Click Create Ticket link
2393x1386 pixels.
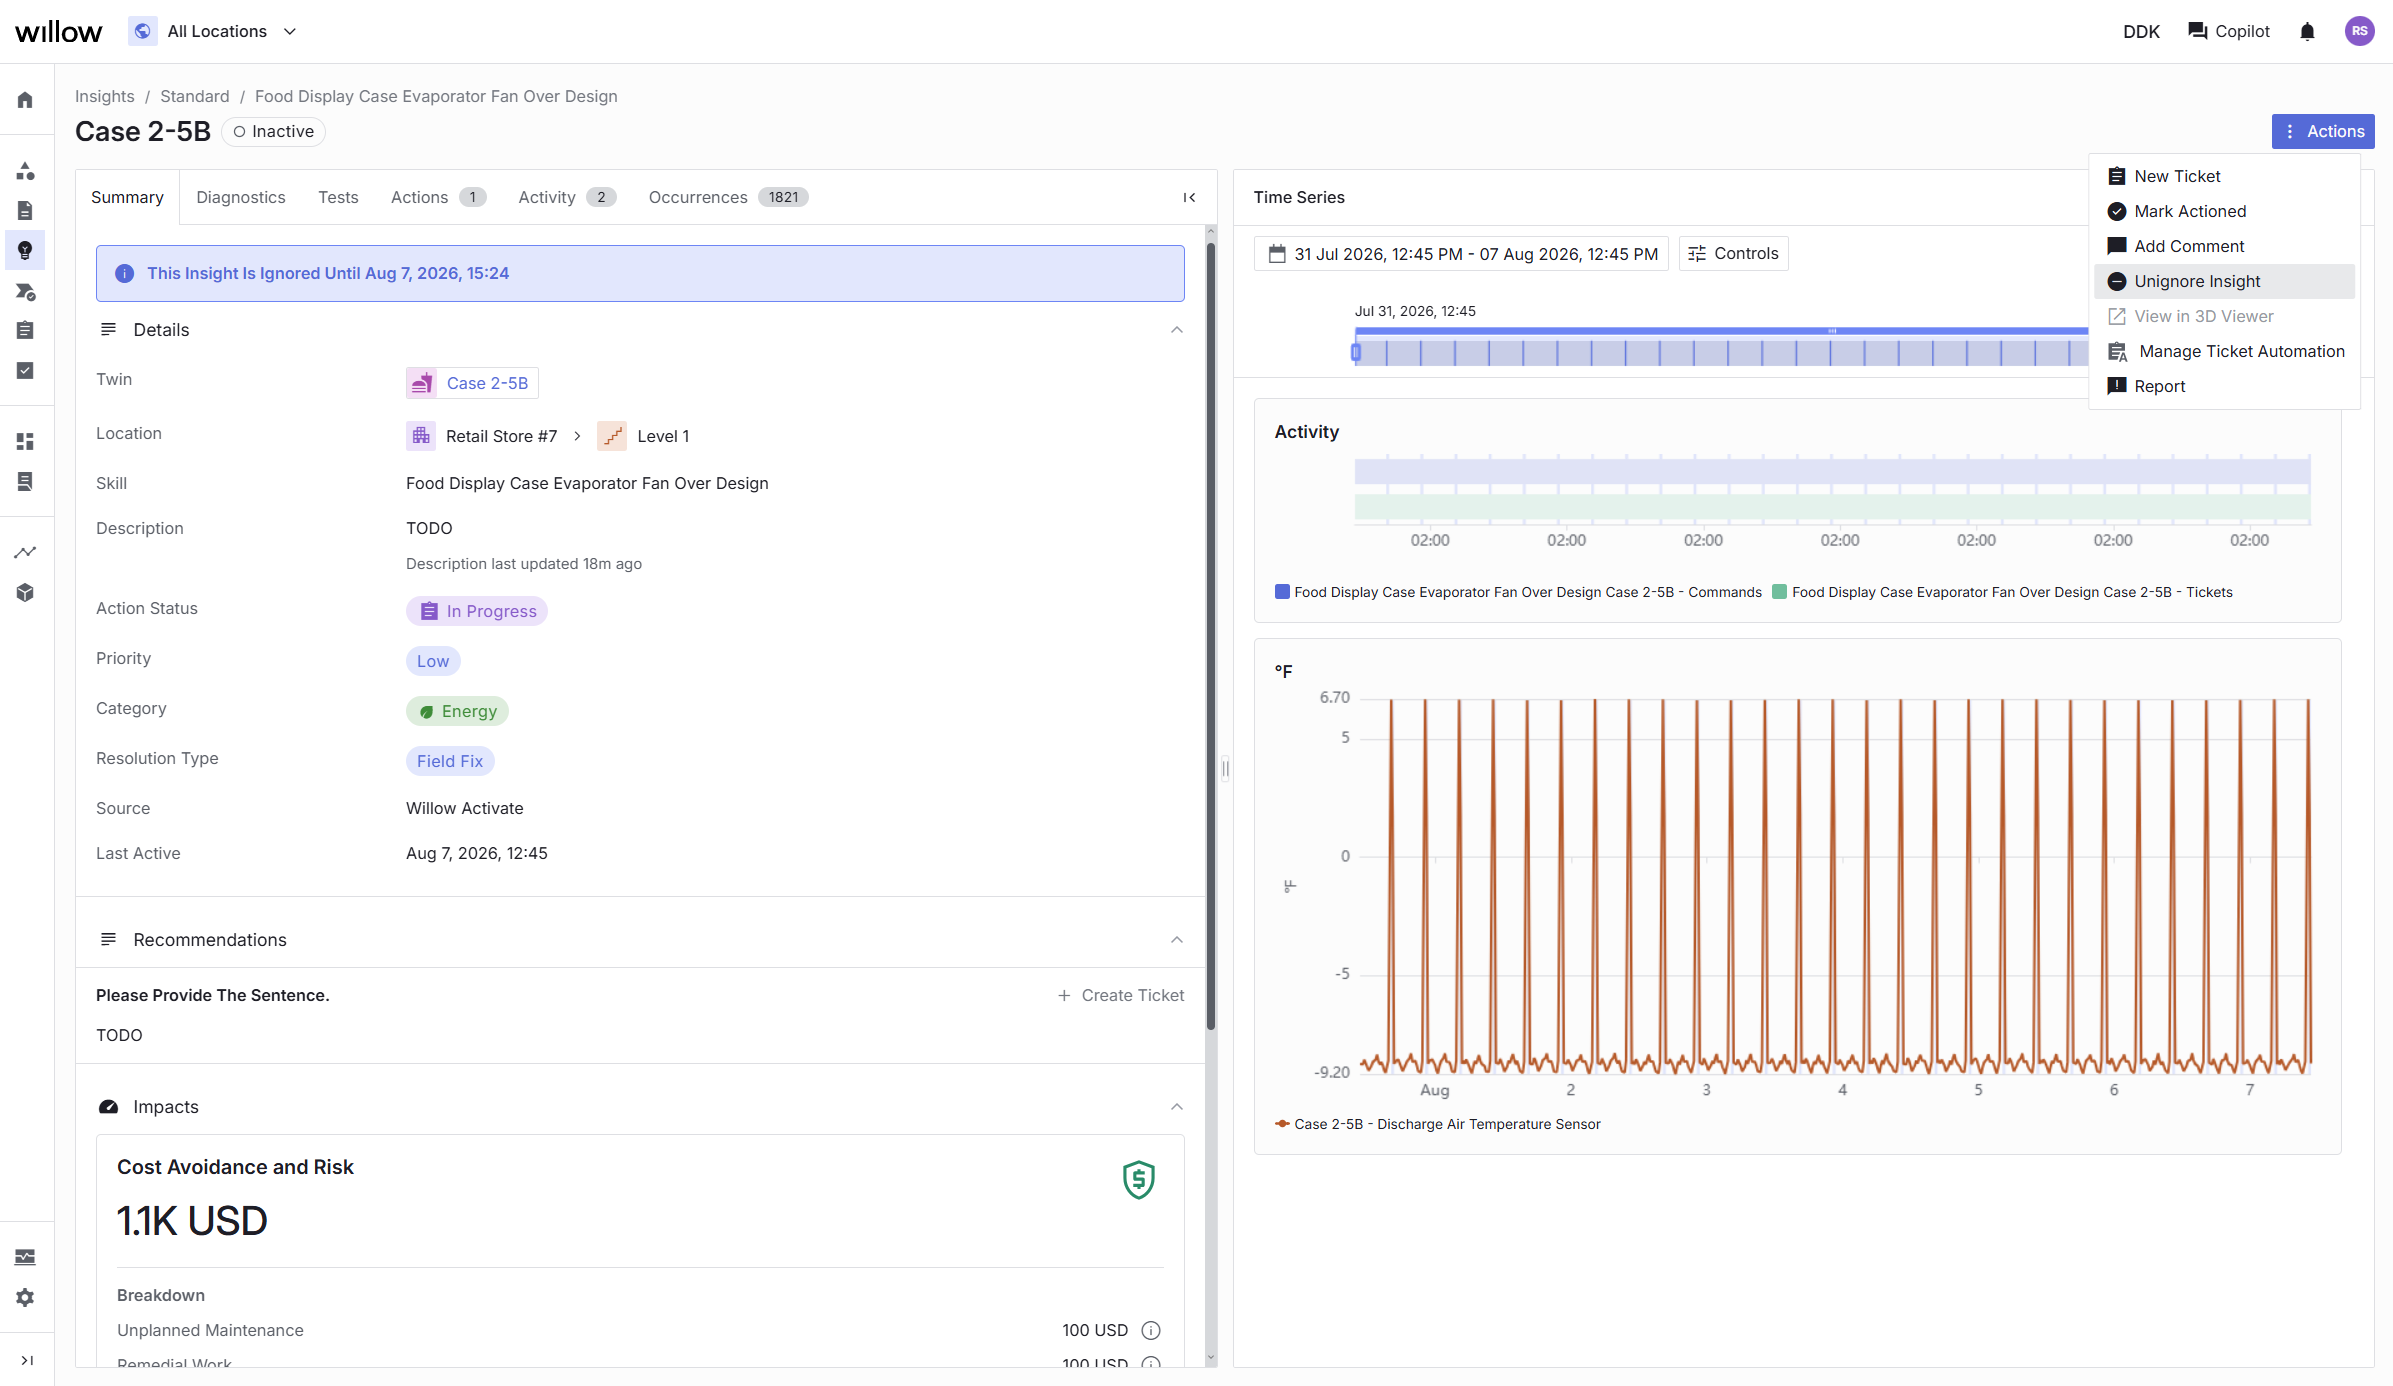1120,995
